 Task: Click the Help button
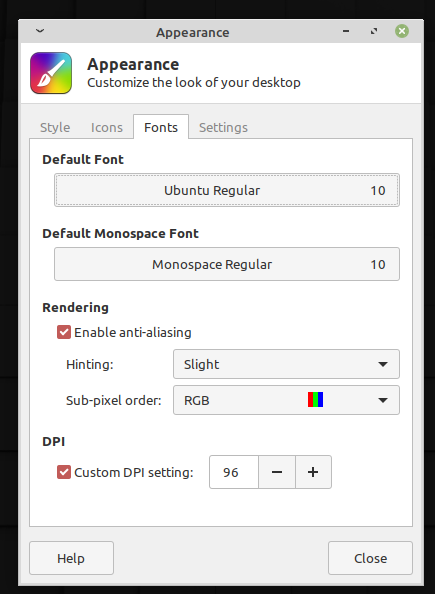[x=71, y=558]
